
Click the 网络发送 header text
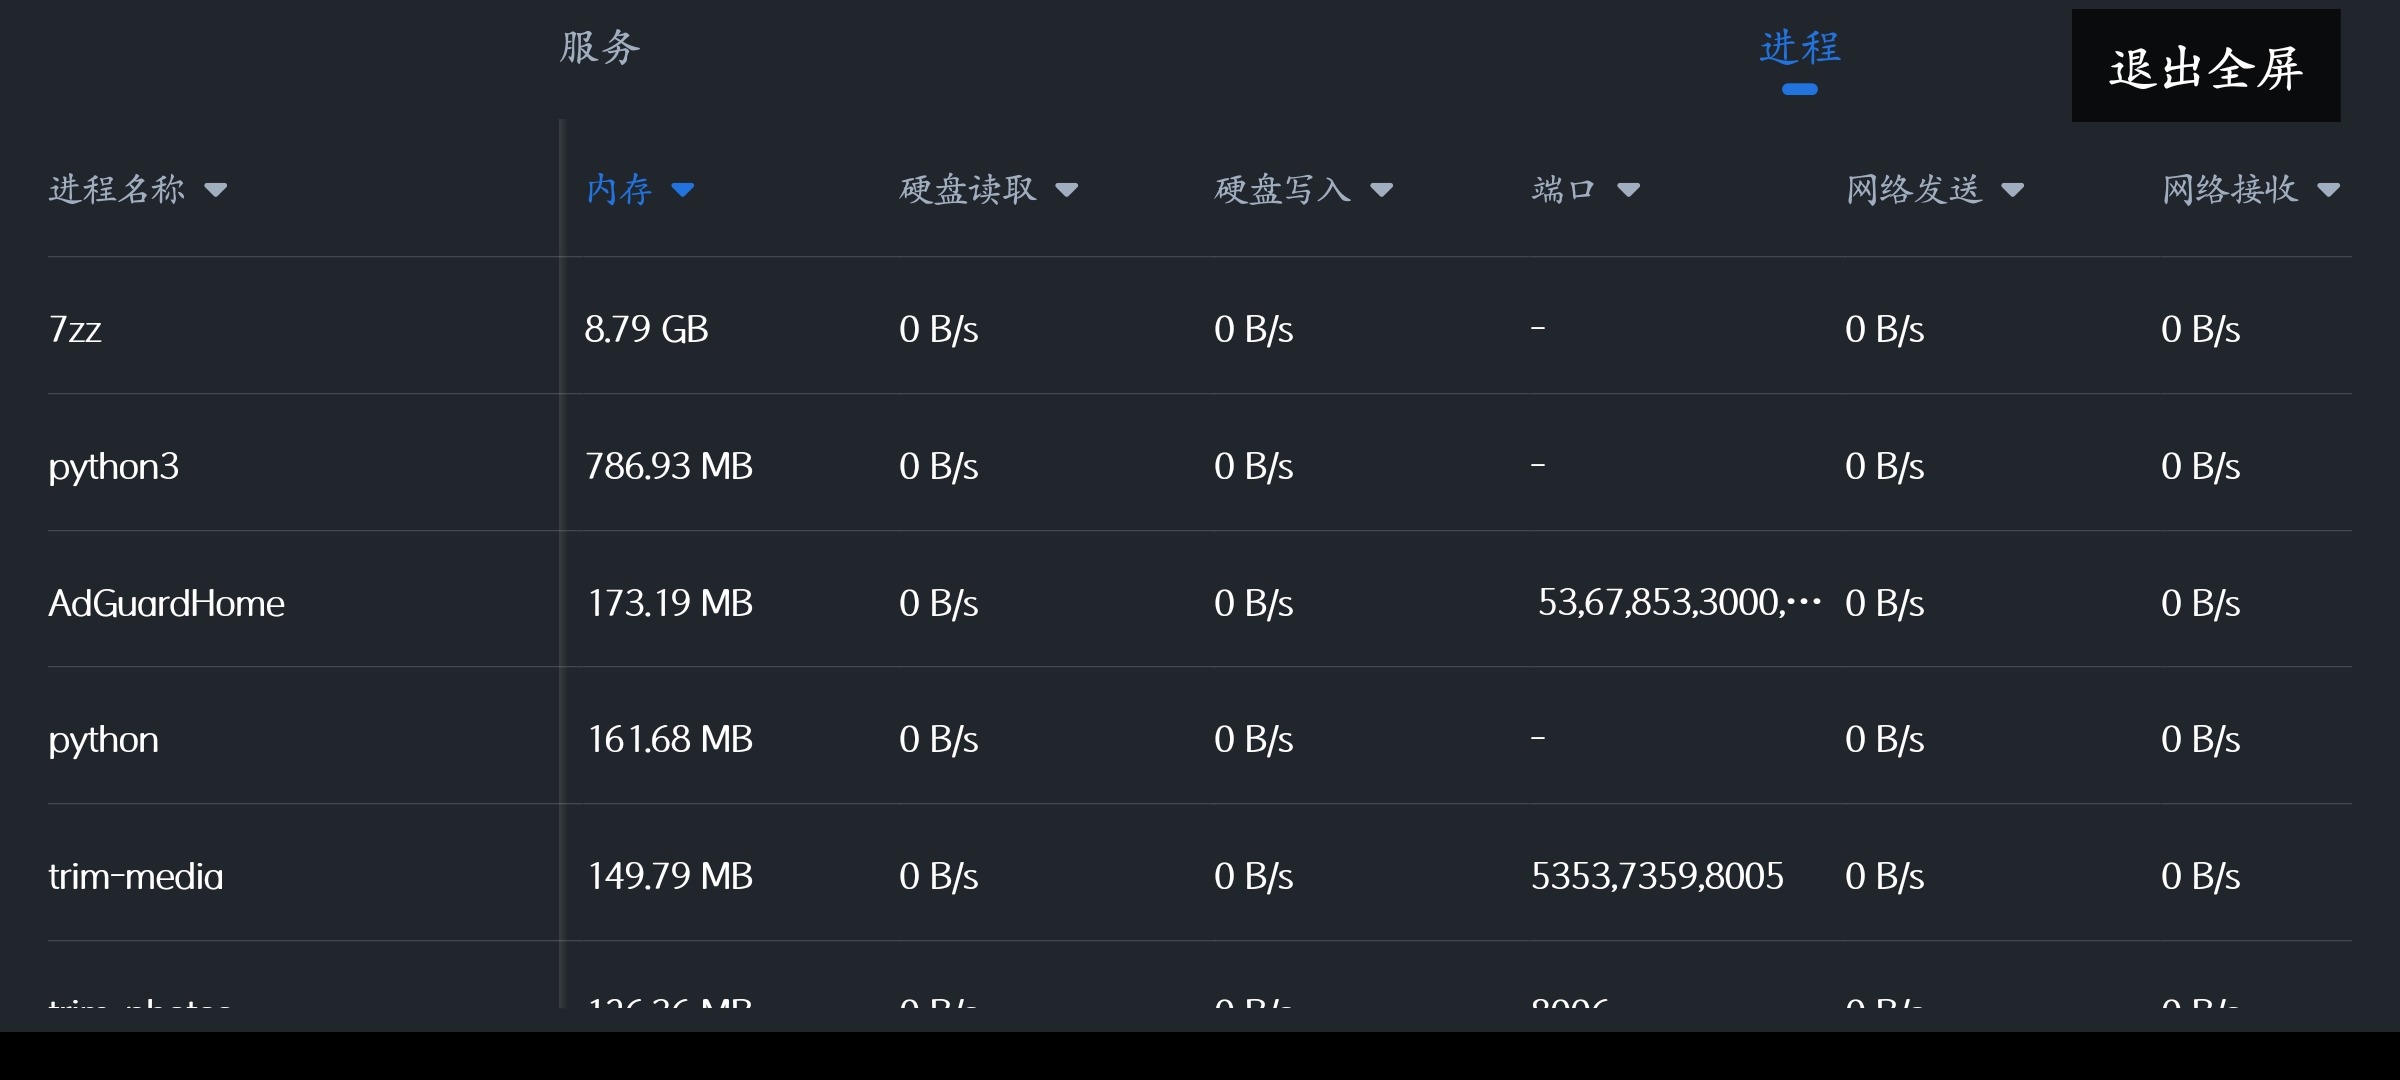[x=1914, y=189]
